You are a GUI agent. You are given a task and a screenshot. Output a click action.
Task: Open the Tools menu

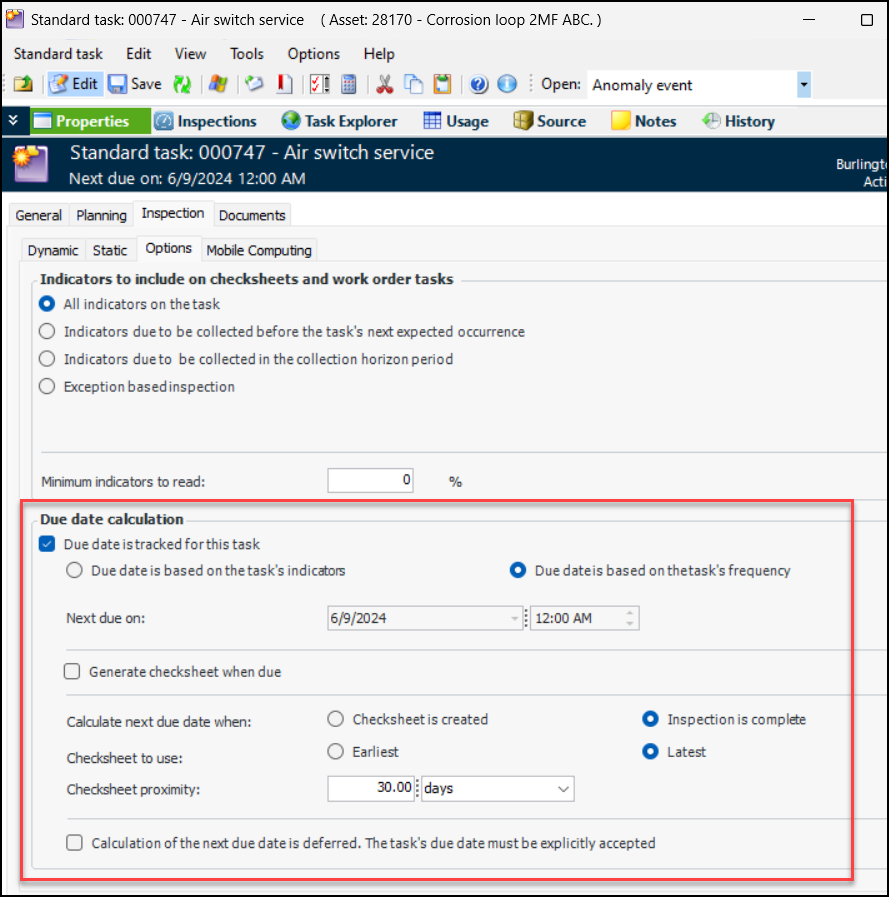coord(247,54)
